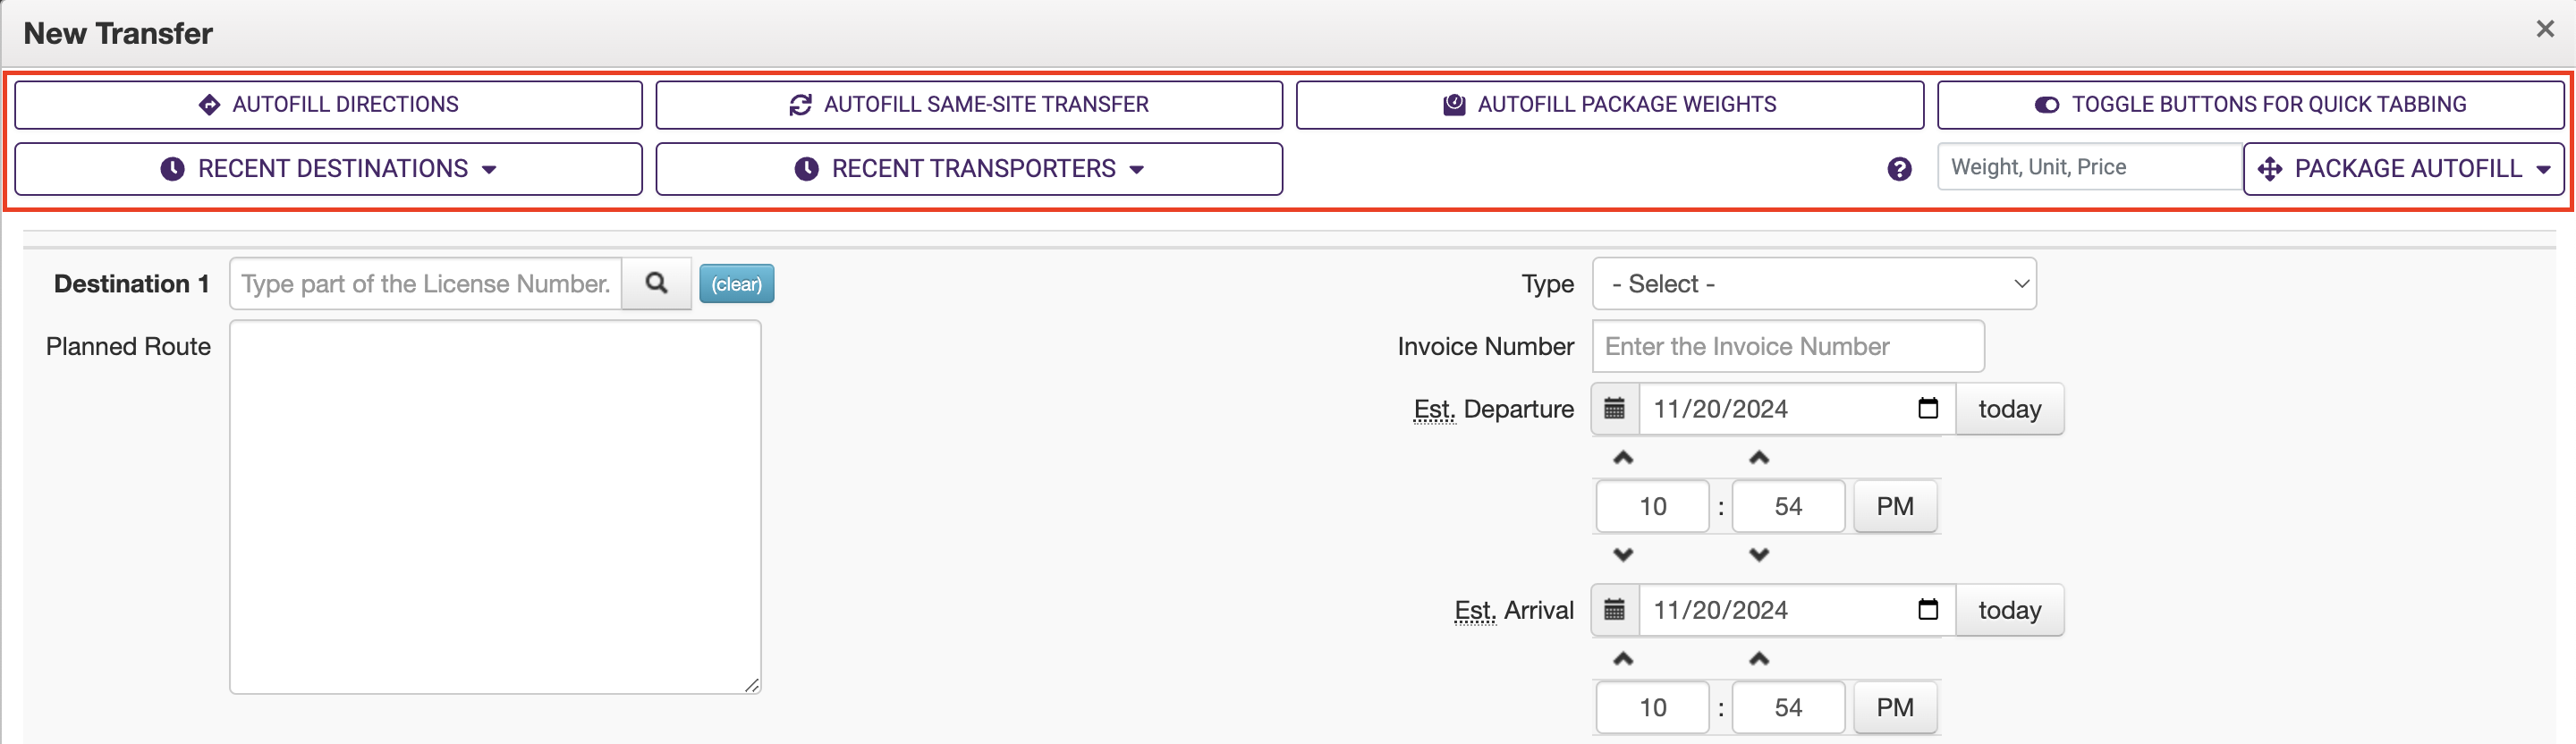Screen dimensions: 2576x744
Task: Open the Type select dropdown
Action: pyautogui.click(x=1813, y=284)
